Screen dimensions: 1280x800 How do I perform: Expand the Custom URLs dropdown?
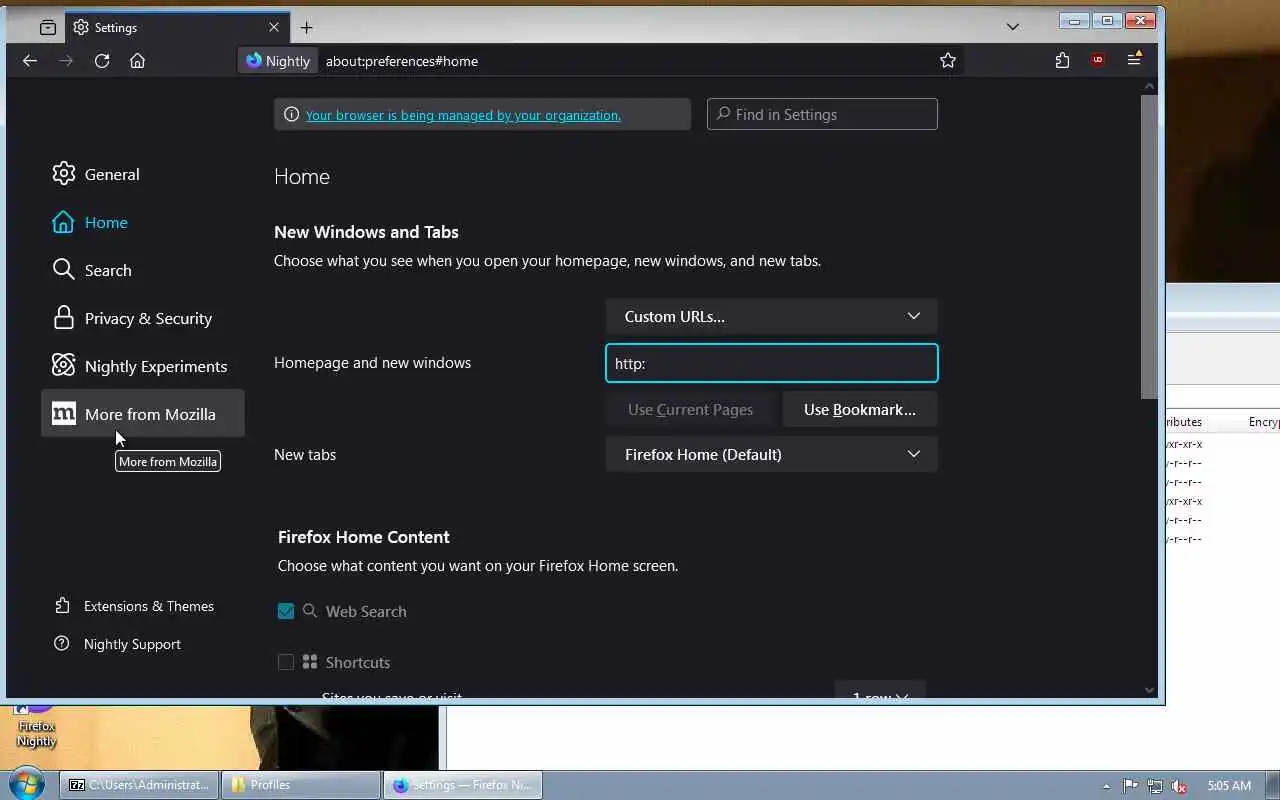(x=771, y=316)
